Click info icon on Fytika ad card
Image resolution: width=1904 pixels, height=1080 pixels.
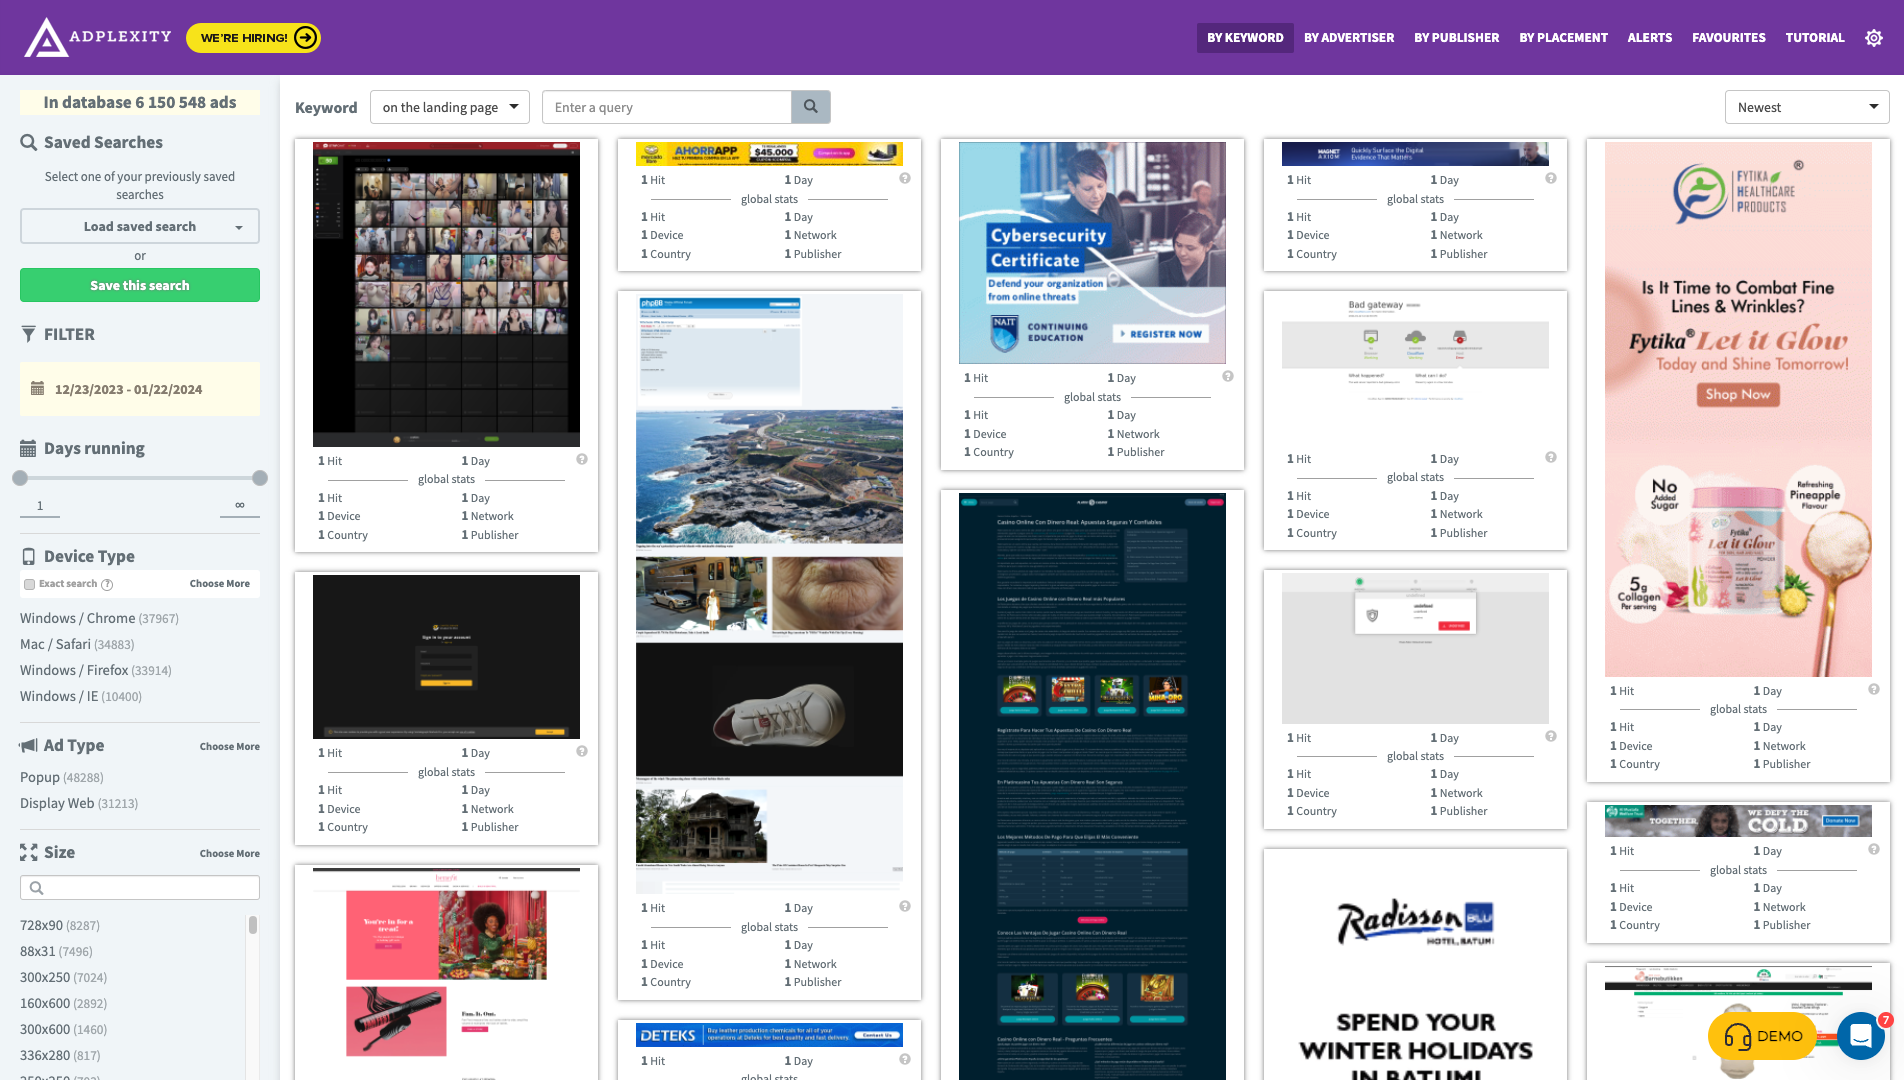(x=1873, y=690)
